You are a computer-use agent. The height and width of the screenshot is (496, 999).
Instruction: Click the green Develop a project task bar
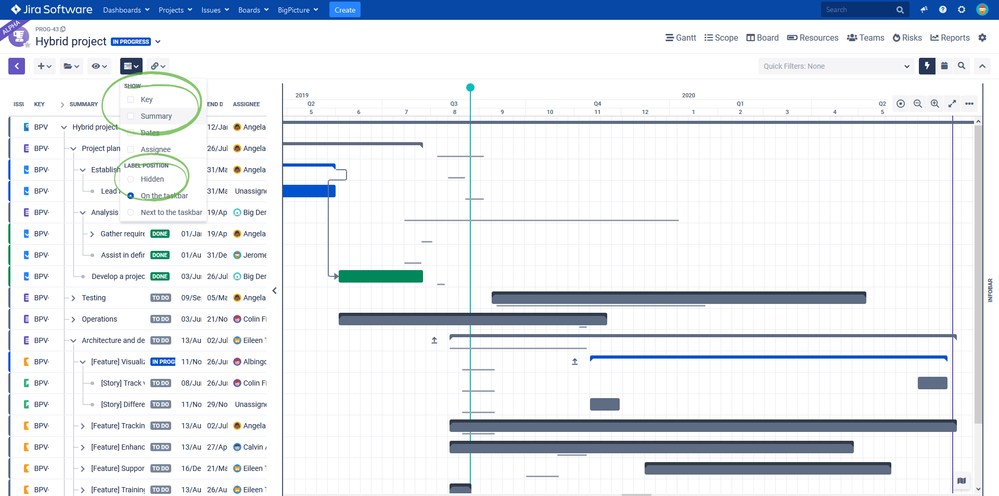pyautogui.click(x=381, y=276)
